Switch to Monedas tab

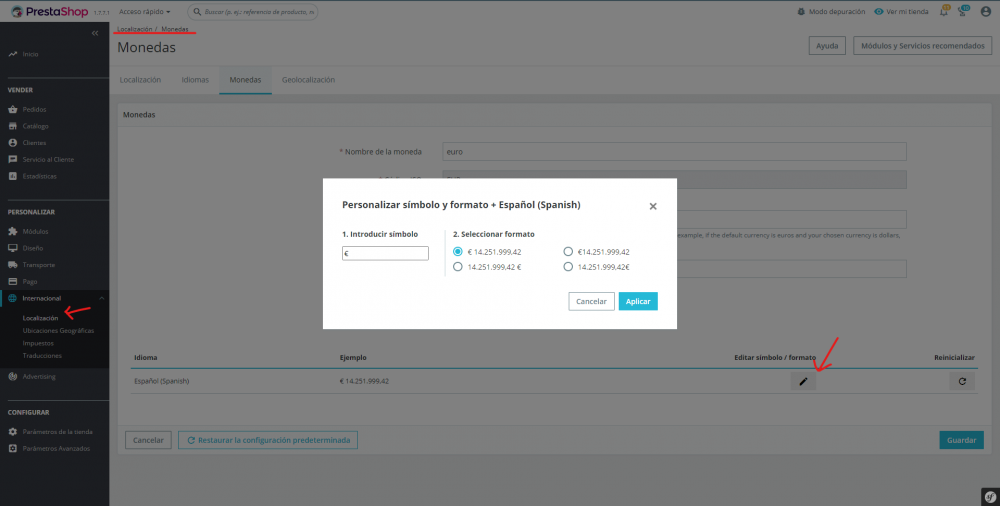[246, 80]
